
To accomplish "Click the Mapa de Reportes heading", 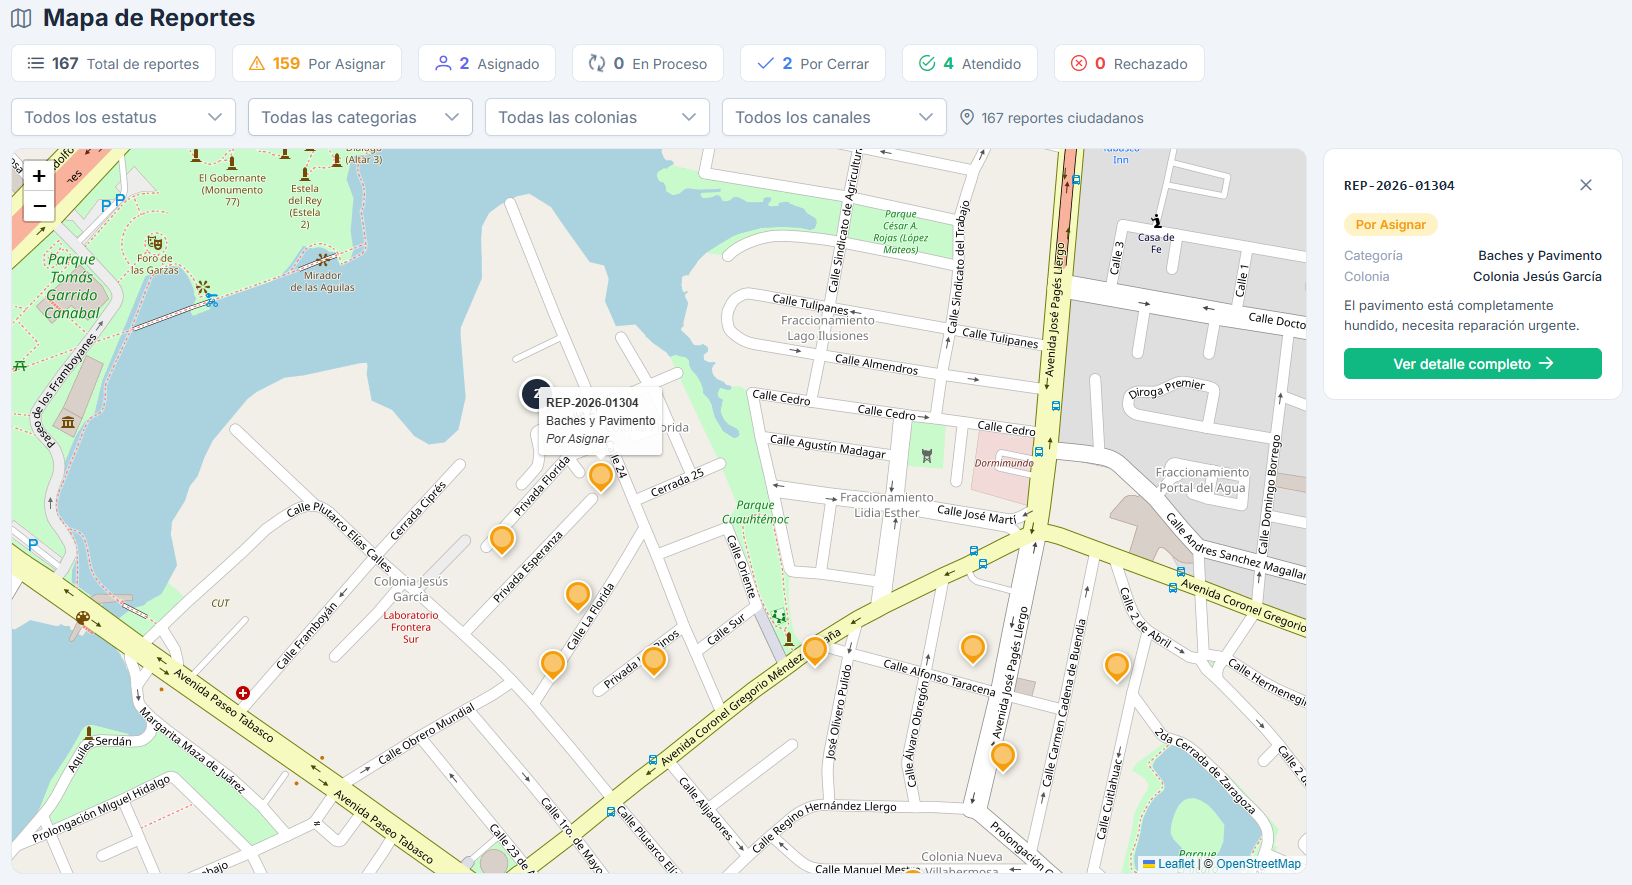I will point(149,18).
